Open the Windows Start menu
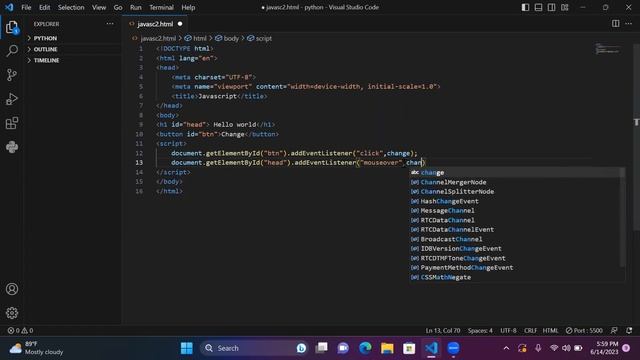The height and width of the screenshot is (360, 640). coord(187,348)
